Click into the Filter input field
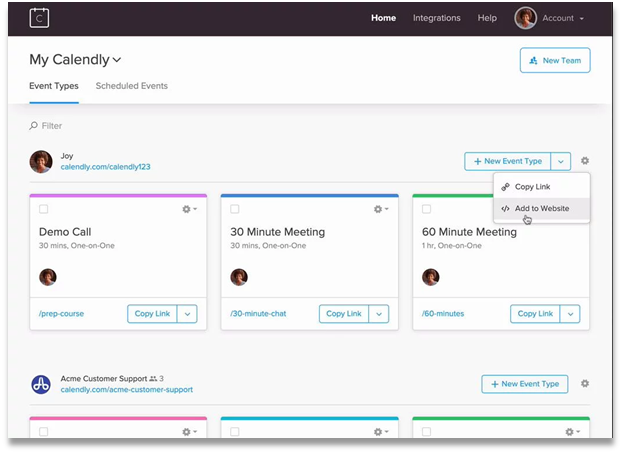Viewport: 622px width, 453px height. (x=52, y=126)
